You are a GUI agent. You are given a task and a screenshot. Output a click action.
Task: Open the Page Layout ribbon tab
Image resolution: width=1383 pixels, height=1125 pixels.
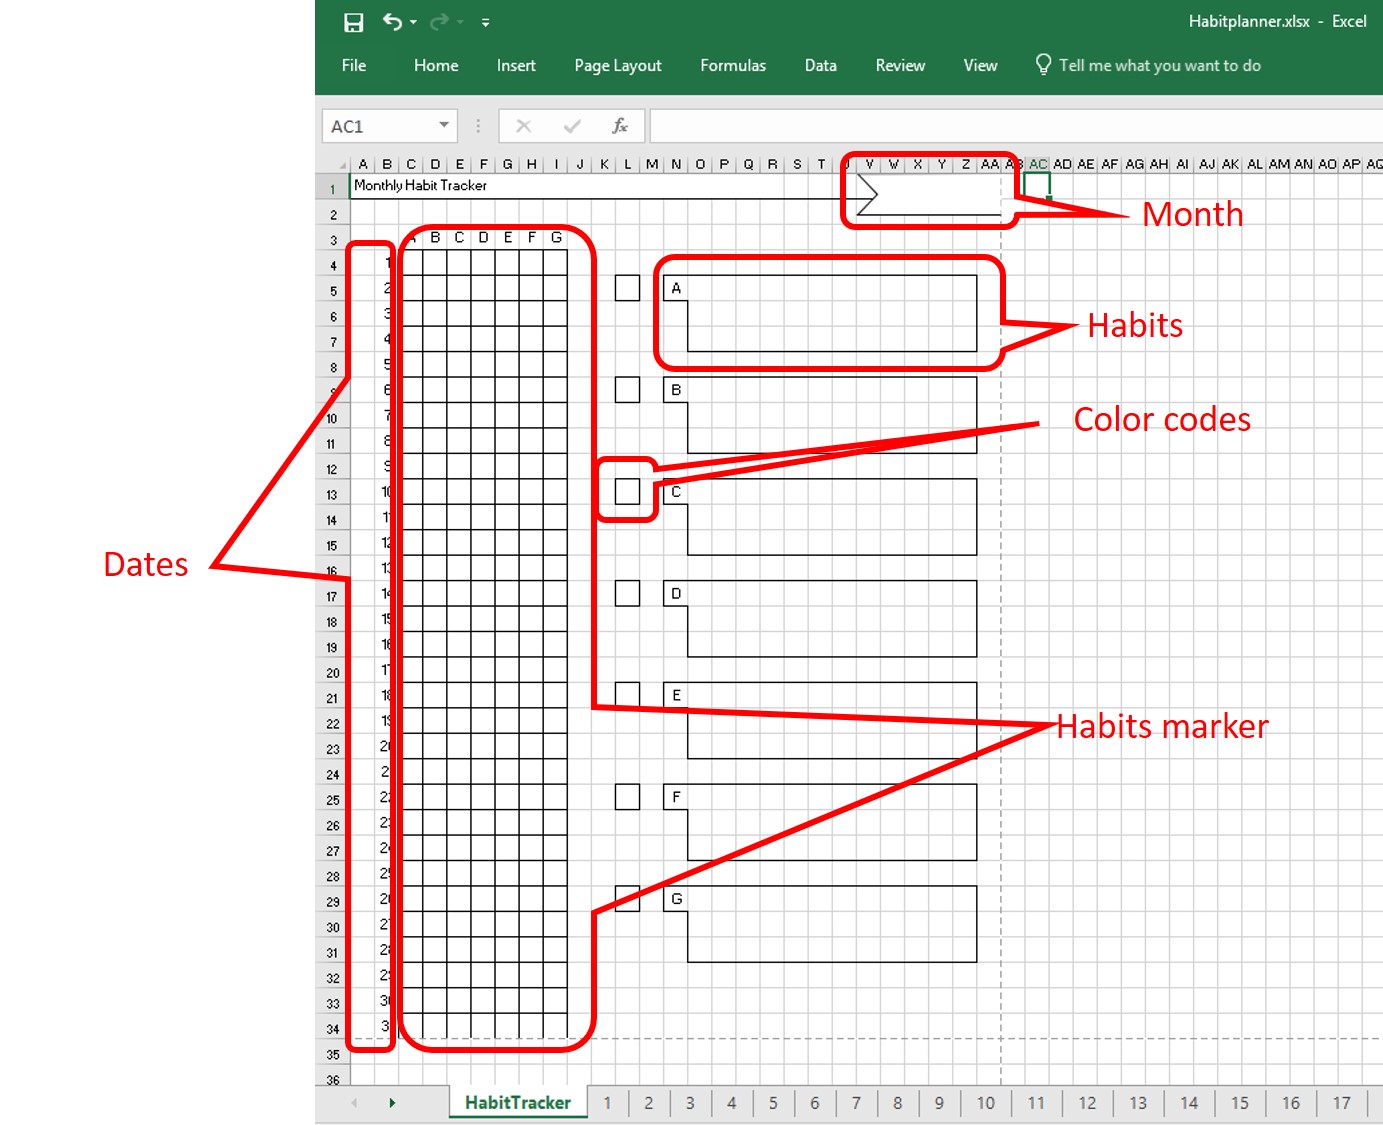coord(618,65)
